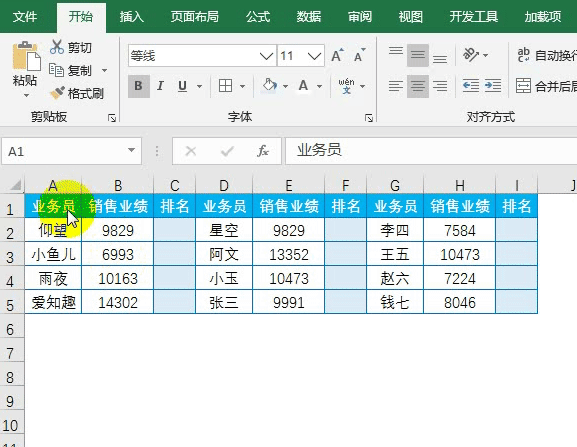Click the phonetic guide wén icon
This screenshot has width=577, height=447.
(x=346, y=86)
